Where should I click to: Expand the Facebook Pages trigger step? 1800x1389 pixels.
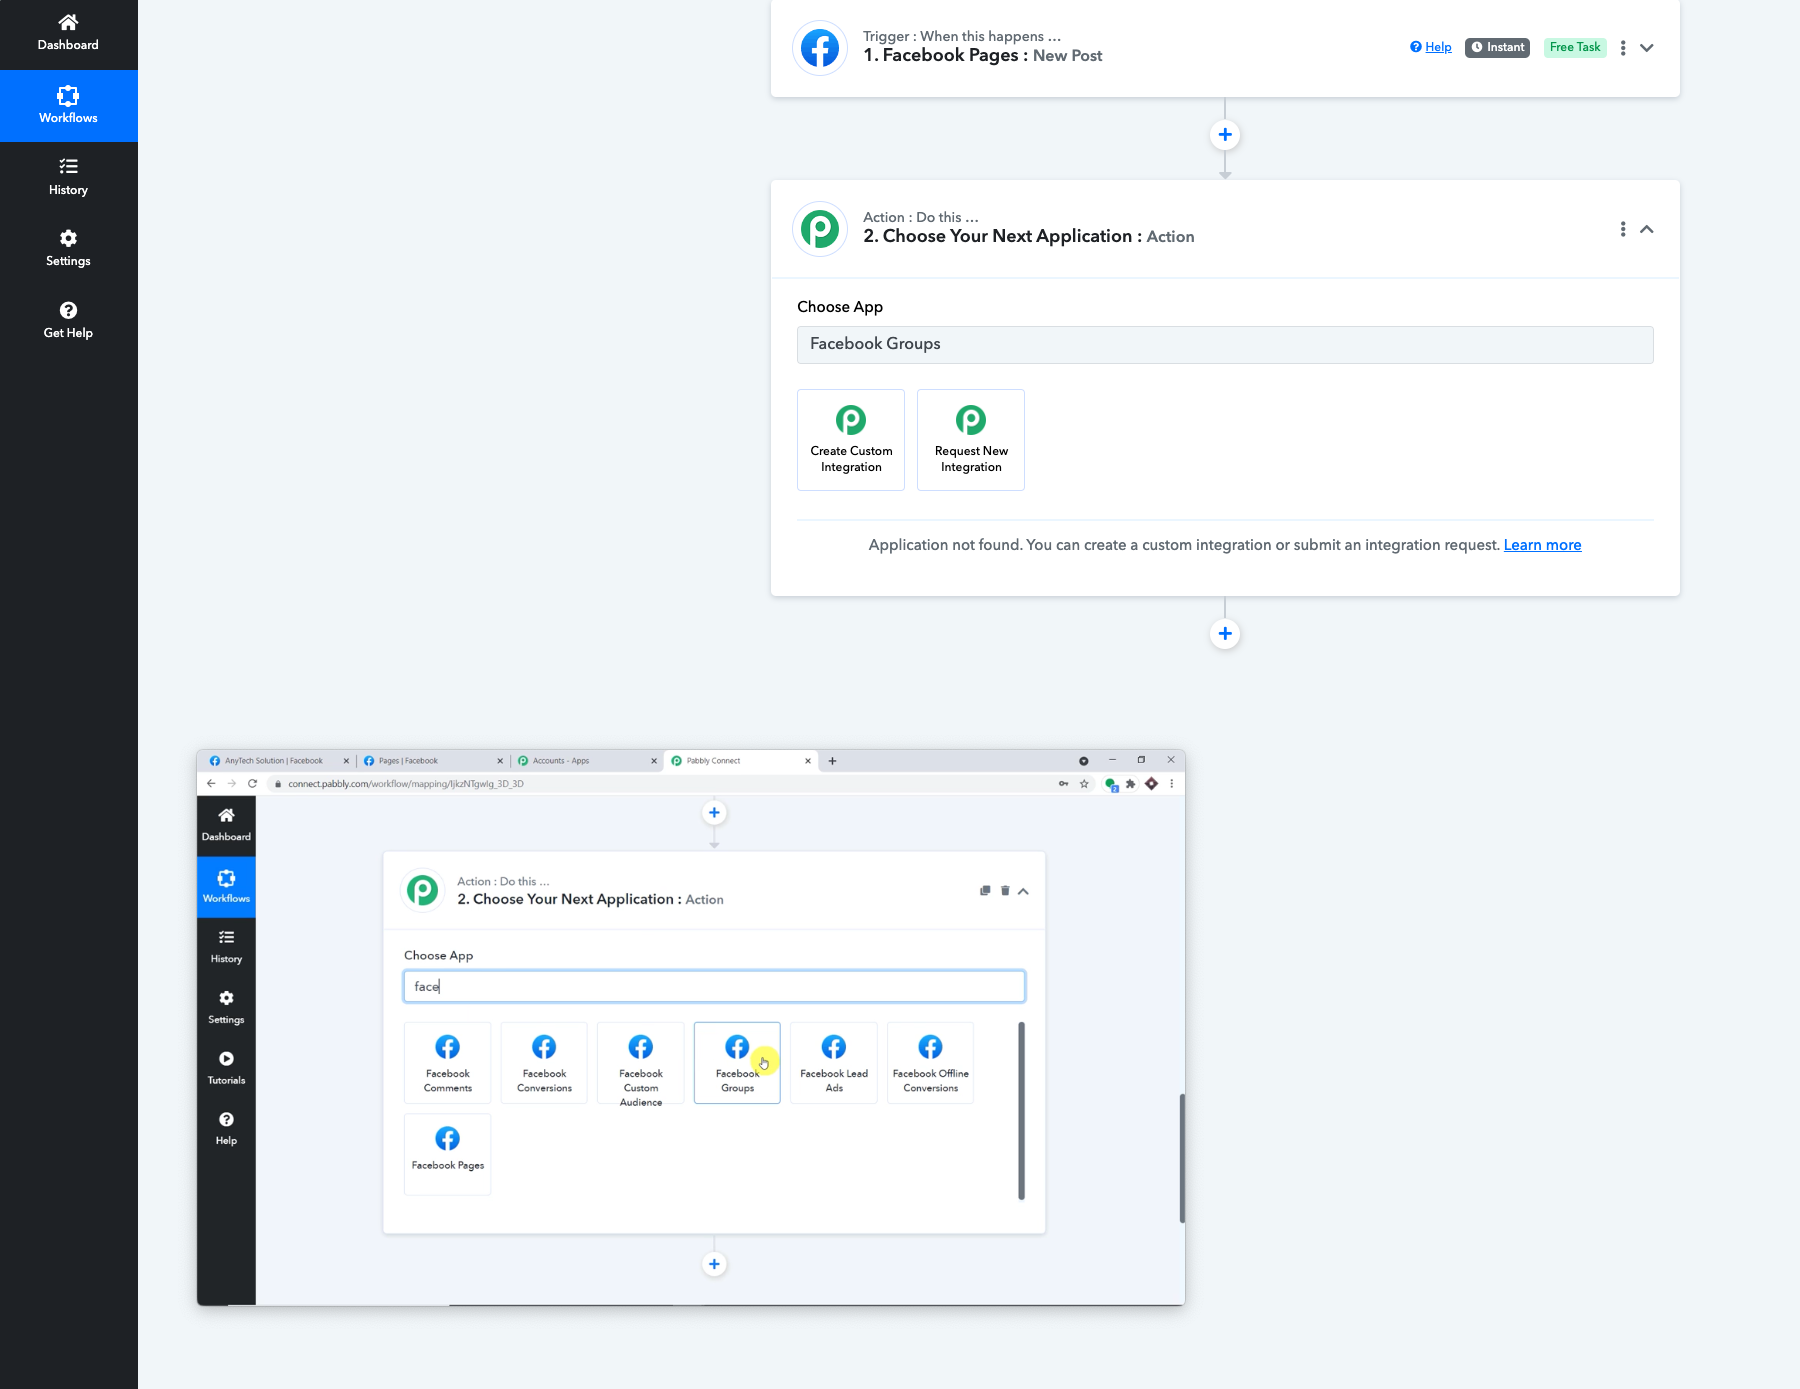[x=1647, y=47]
